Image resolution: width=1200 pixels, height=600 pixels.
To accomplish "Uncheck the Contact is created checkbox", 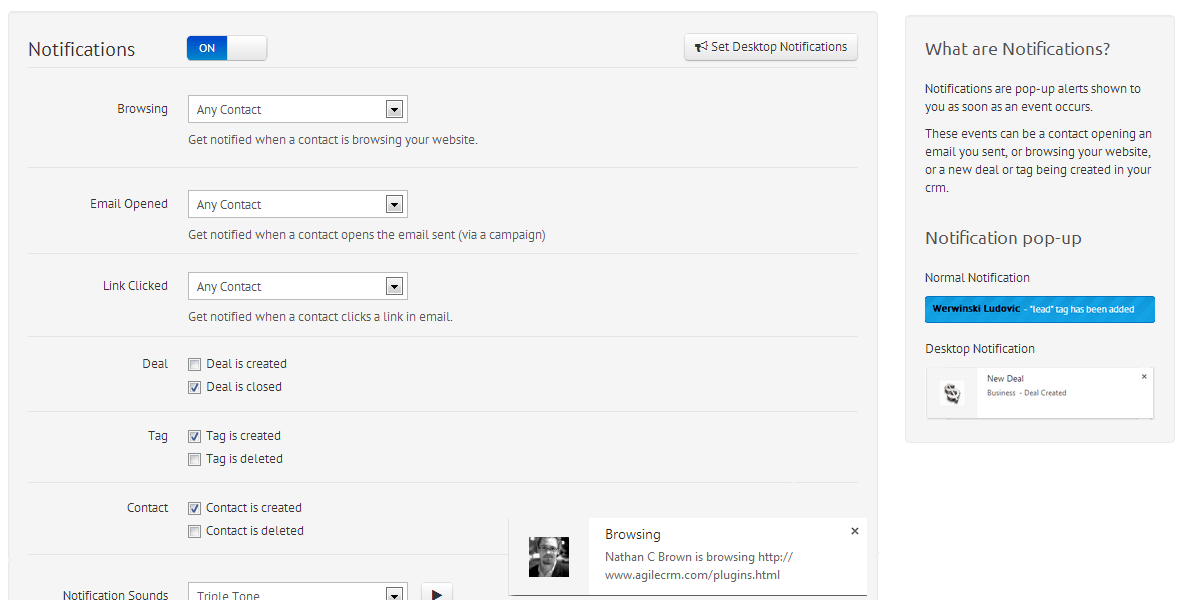I will tap(194, 508).
